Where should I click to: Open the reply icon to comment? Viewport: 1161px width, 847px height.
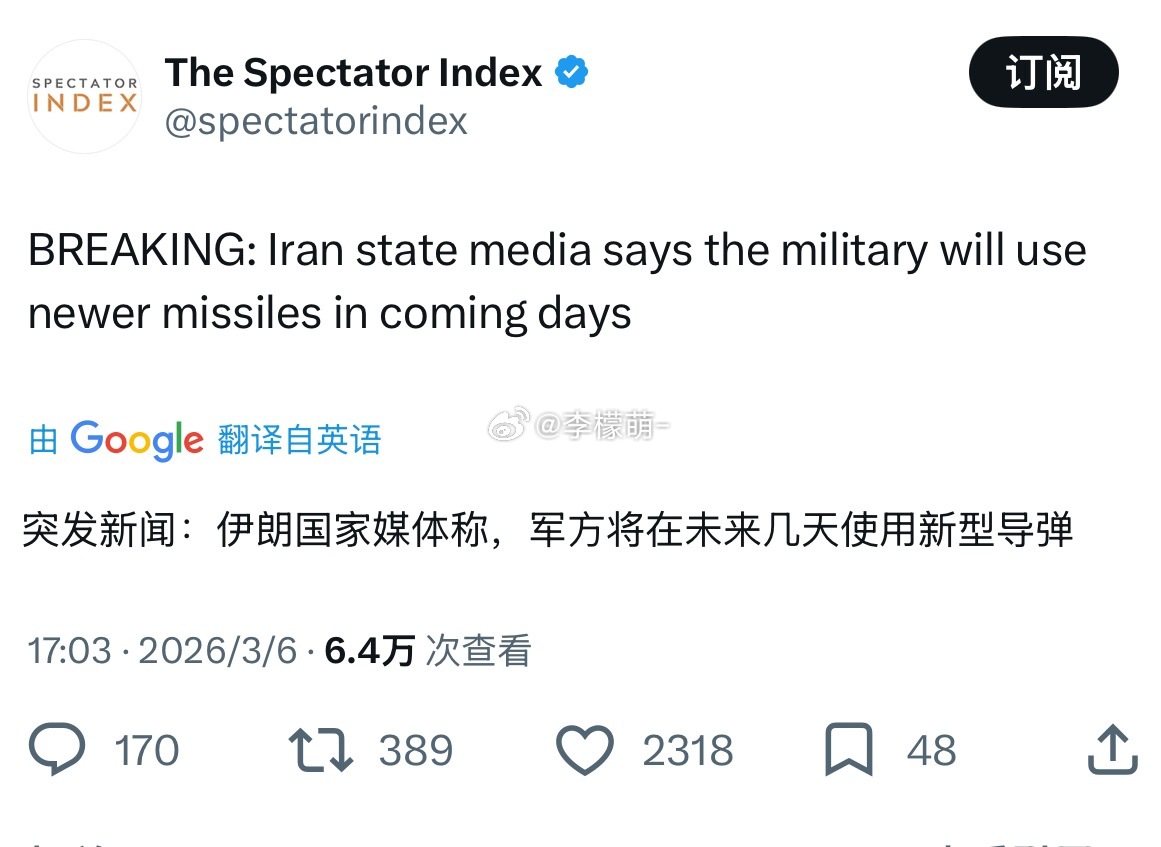[x=57, y=750]
